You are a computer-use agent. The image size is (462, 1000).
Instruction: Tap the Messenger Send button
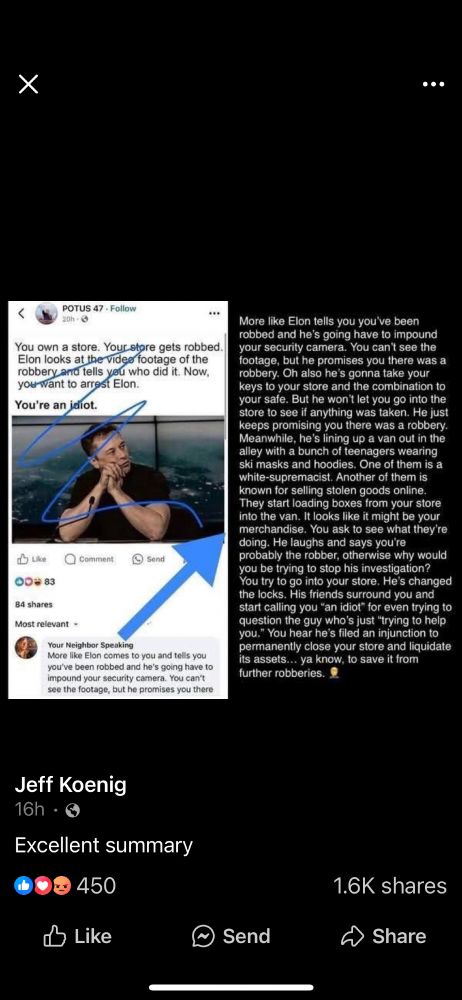click(231, 936)
